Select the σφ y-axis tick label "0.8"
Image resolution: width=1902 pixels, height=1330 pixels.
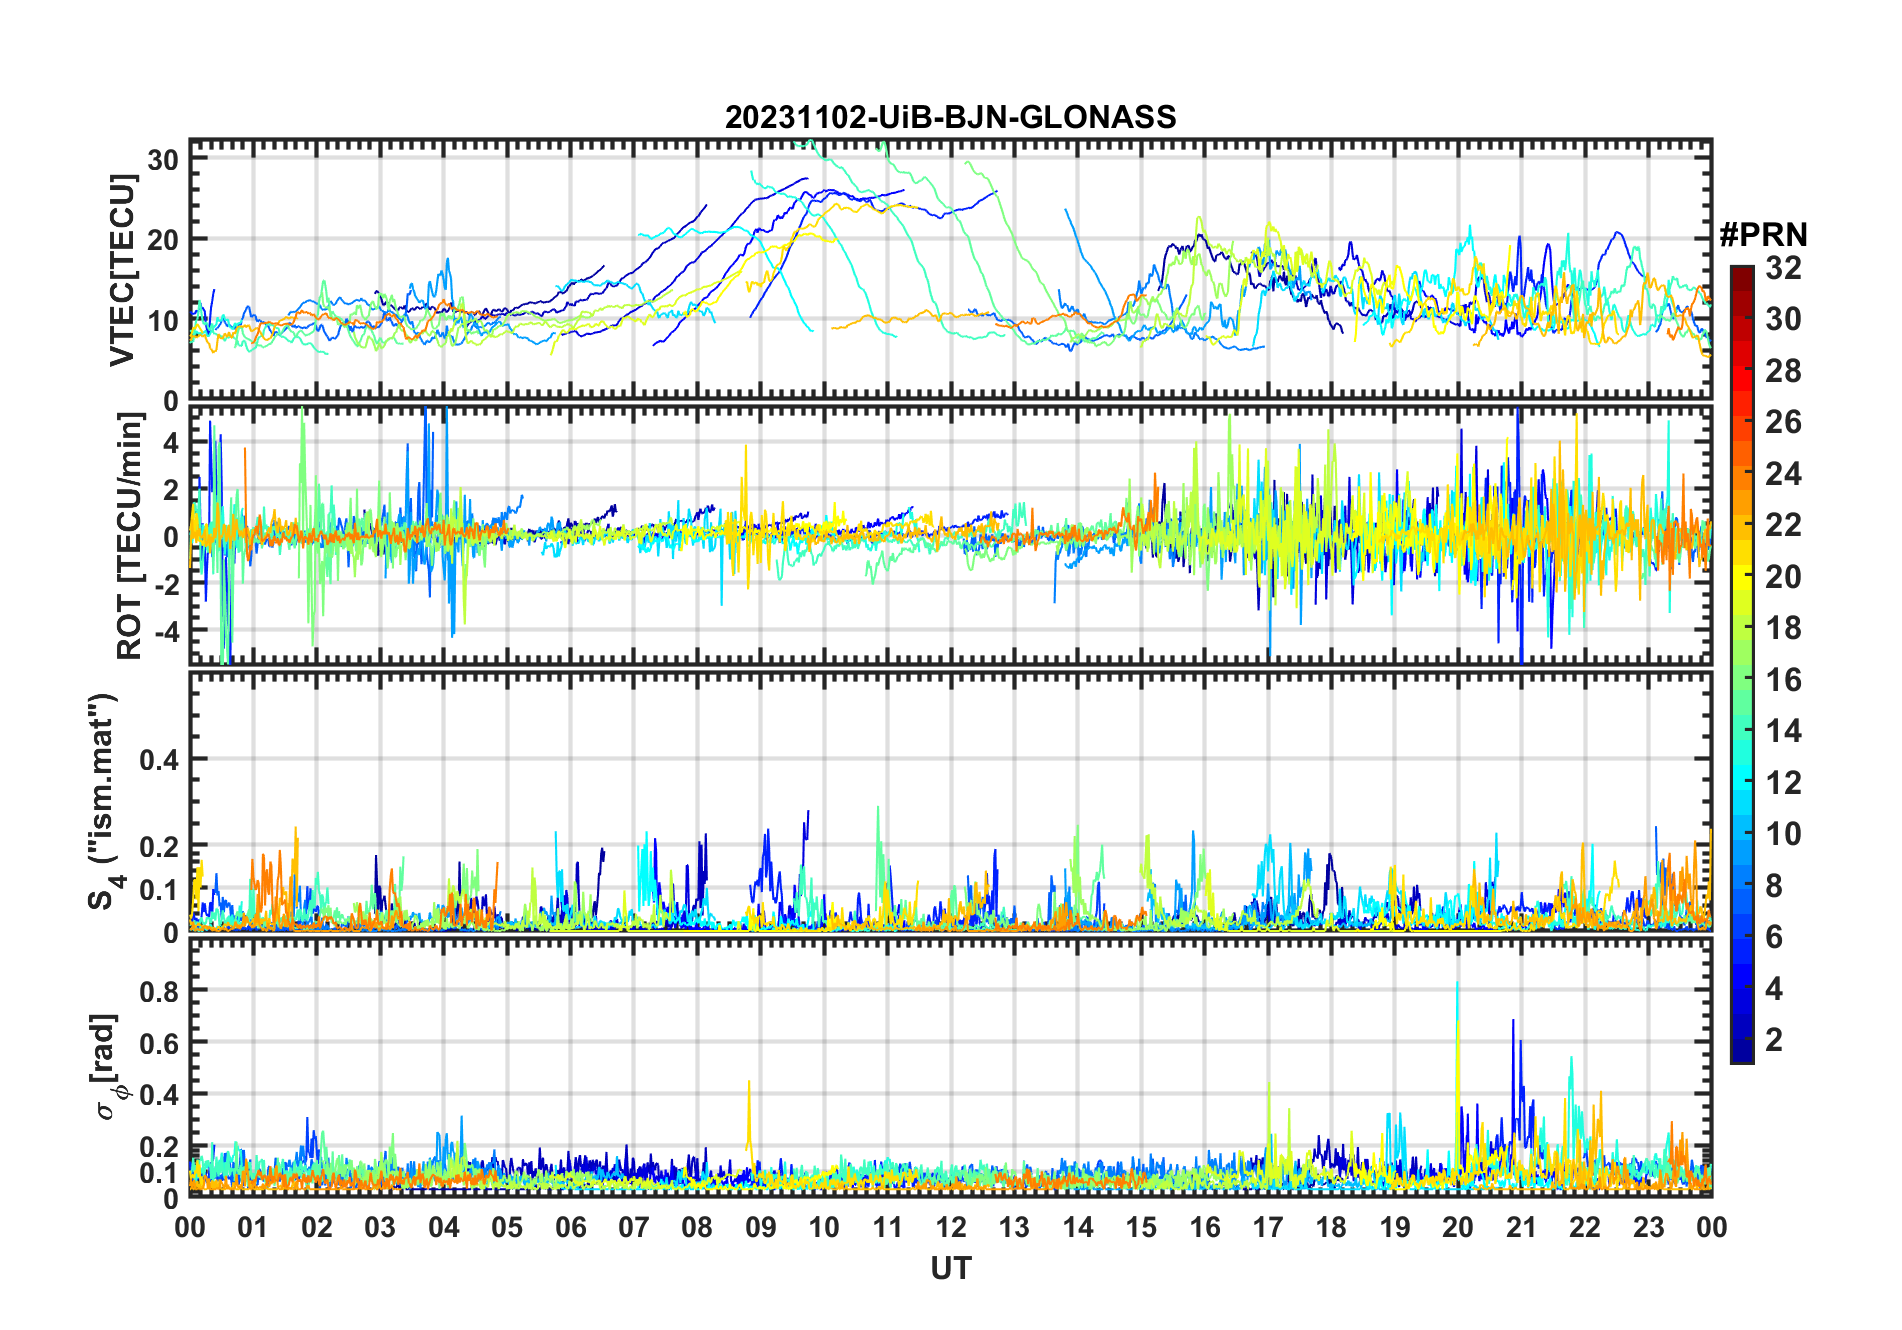pos(159,991)
